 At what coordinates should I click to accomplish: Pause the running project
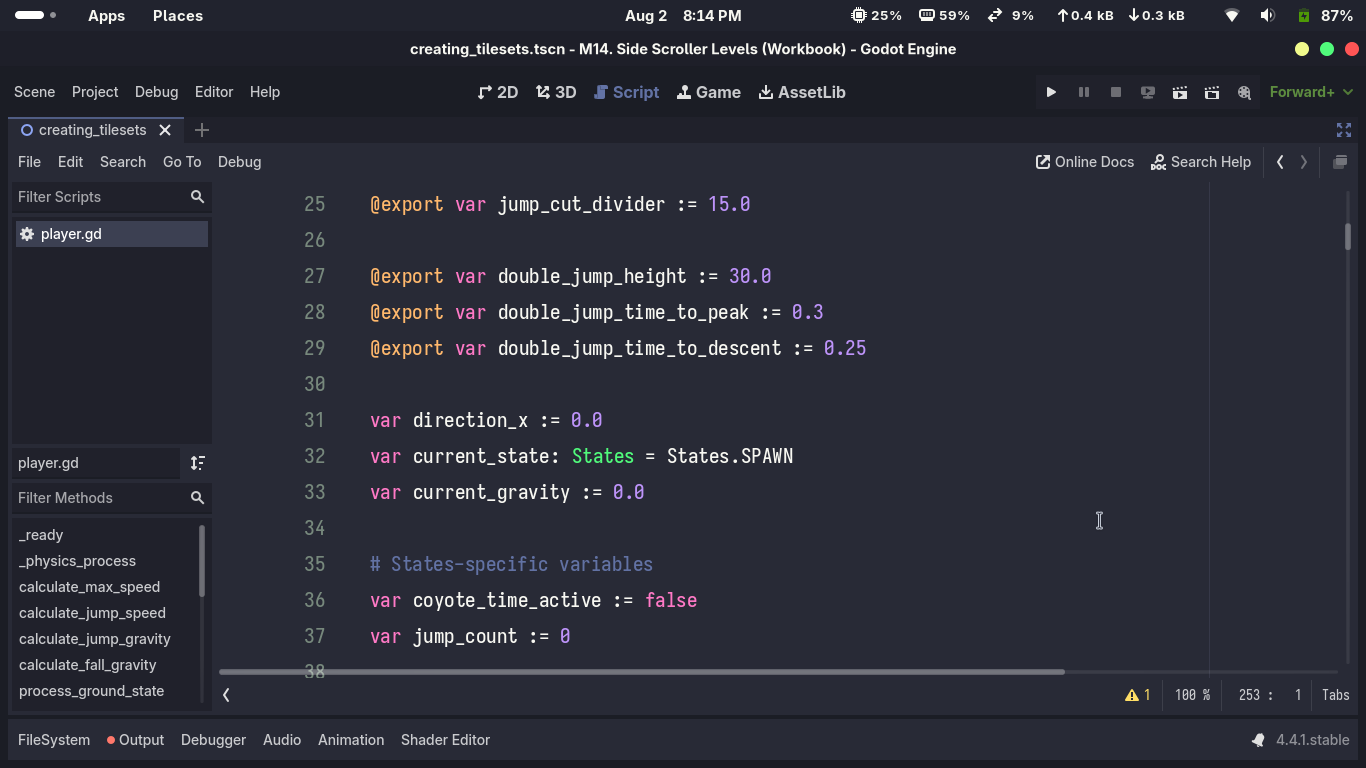[x=1083, y=92]
